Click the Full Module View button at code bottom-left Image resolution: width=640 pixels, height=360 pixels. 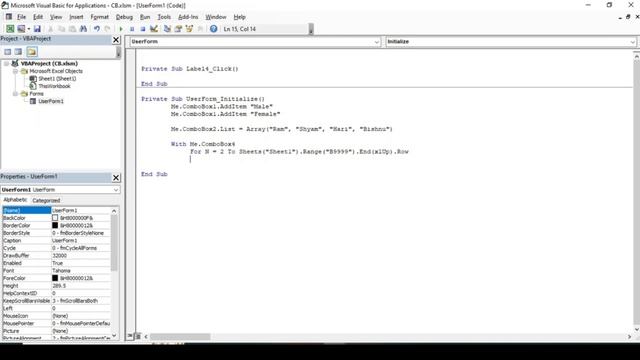[x=138, y=336]
